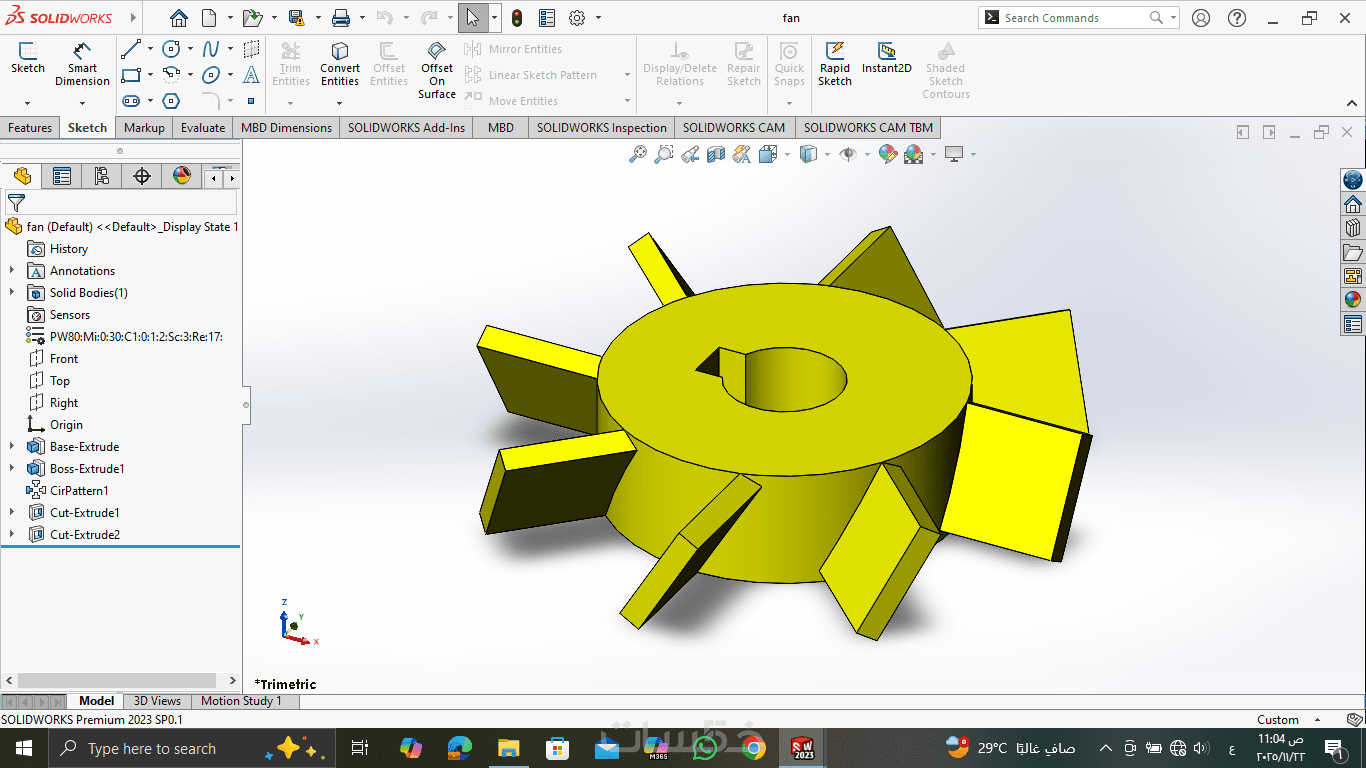Open the Search Commands dropdown arrow

click(1173, 18)
